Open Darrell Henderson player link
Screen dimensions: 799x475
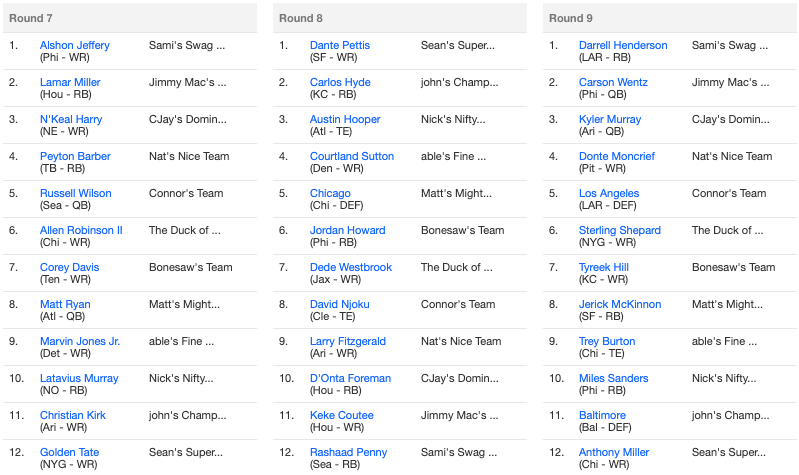pyautogui.click(x=623, y=45)
